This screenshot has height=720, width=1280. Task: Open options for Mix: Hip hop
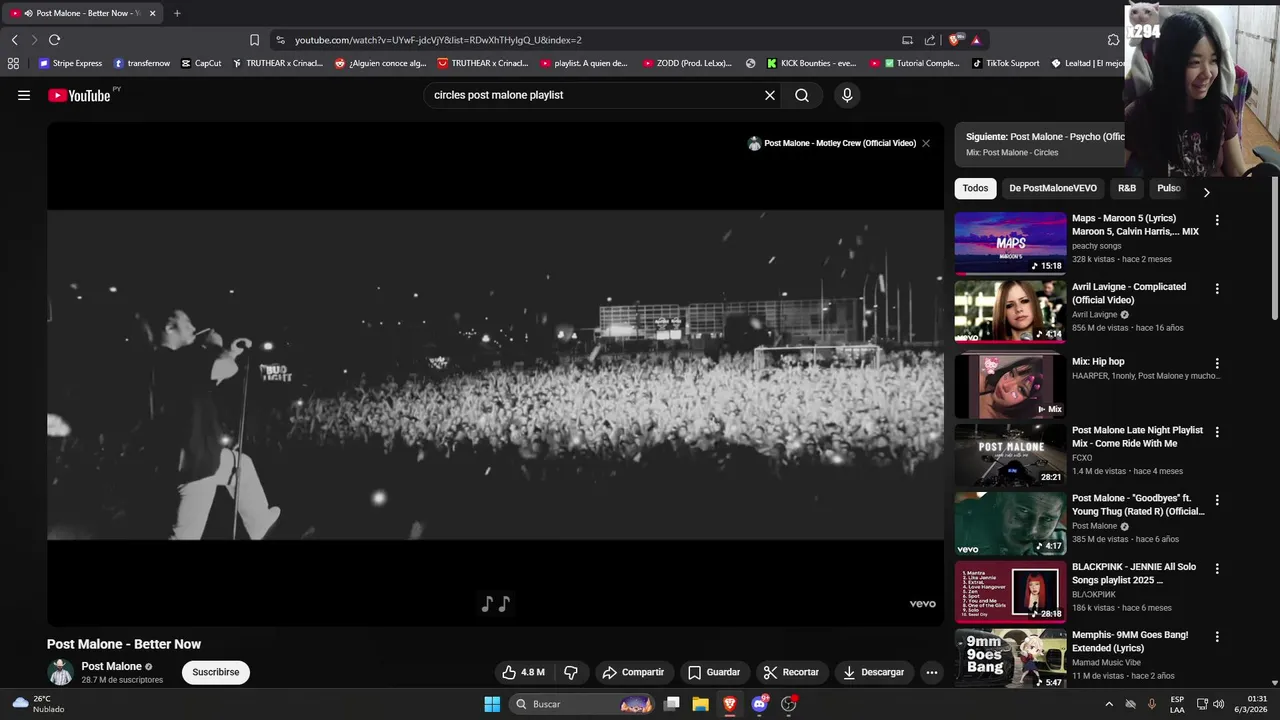click(x=1217, y=364)
